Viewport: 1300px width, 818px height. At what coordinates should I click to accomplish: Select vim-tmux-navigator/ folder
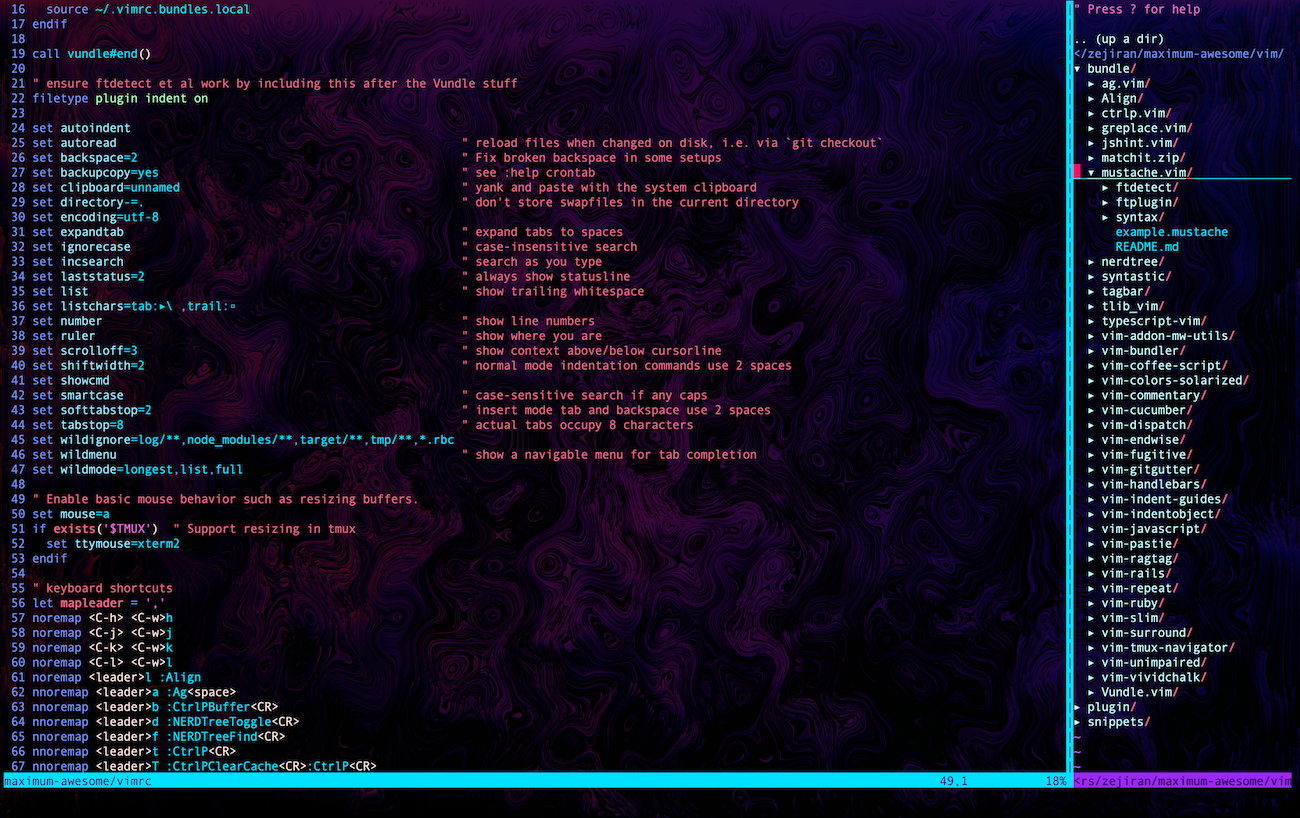[1168, 648]
